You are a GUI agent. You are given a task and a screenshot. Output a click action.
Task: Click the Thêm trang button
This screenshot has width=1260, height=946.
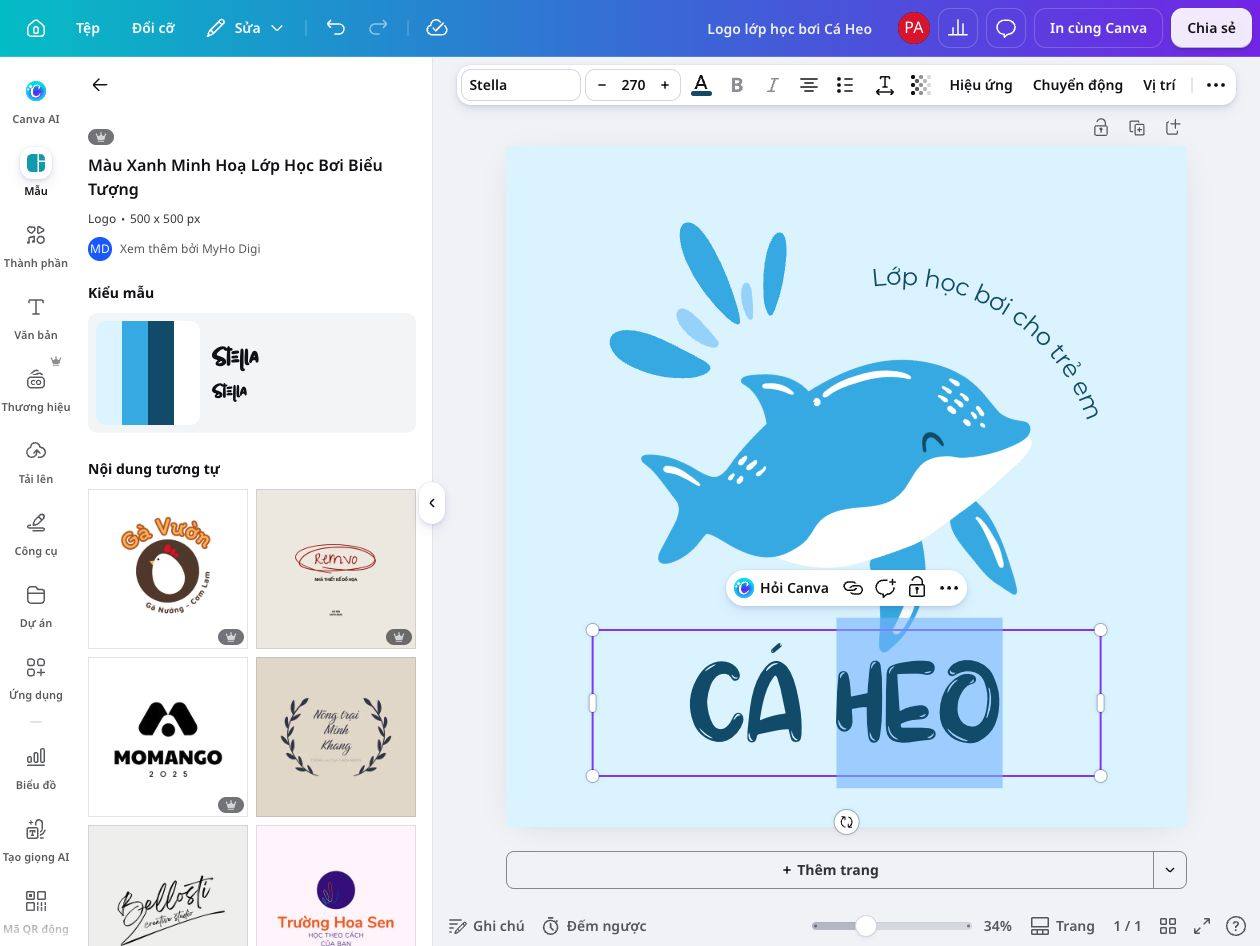click(830, 870)
